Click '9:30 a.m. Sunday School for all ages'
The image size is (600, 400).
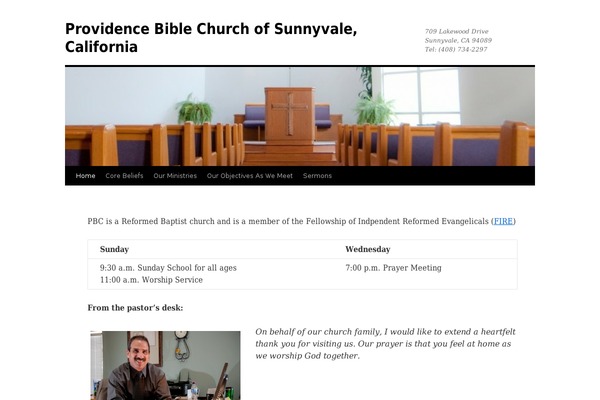[168, 268]
